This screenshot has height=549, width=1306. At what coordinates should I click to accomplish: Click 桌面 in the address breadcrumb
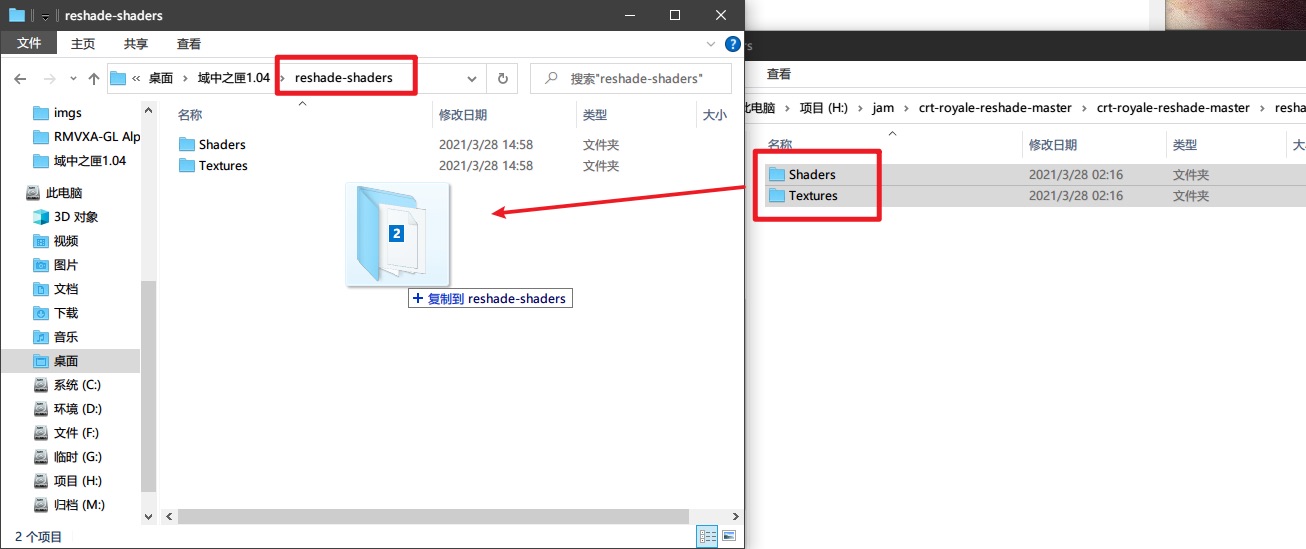161,78
